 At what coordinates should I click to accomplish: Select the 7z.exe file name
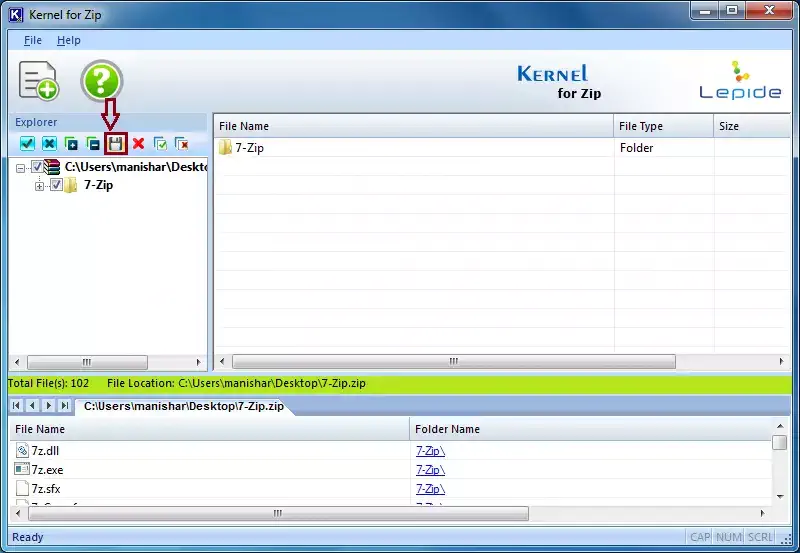tap(47, 469)
